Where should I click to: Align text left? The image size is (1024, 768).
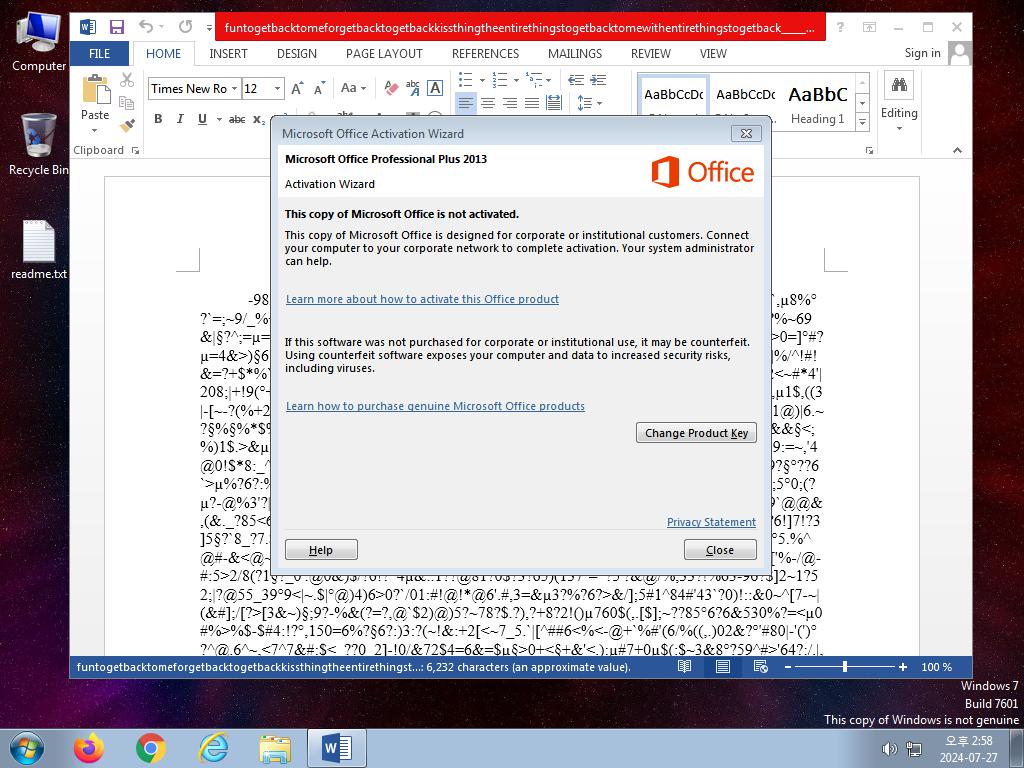click(x=466, y=103)
